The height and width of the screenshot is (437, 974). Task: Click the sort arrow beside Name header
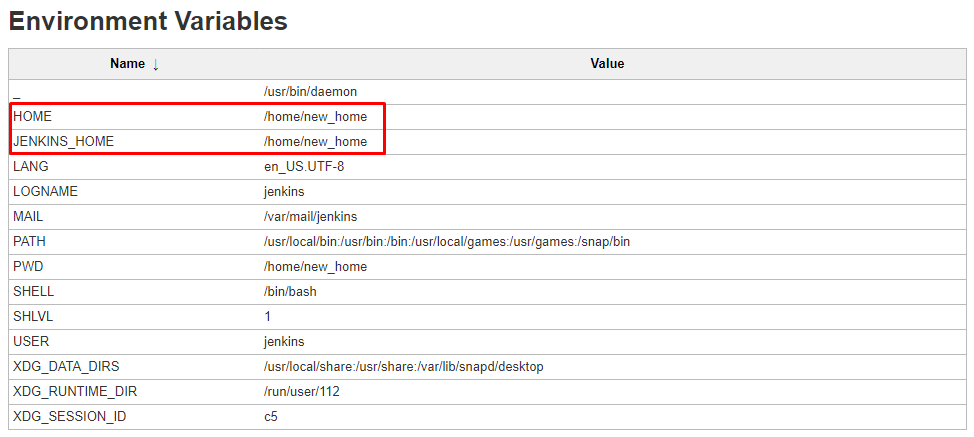pos(156,64)
